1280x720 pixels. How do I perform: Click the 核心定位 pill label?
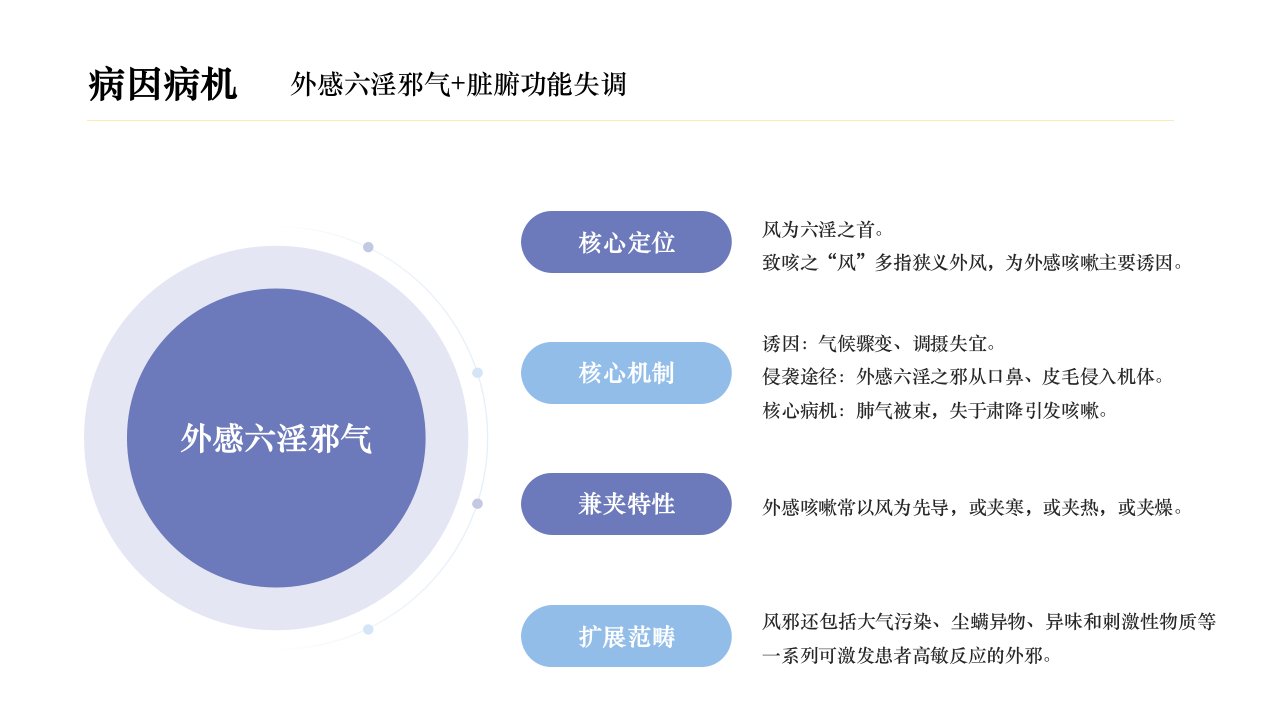[x=626, y=242]
